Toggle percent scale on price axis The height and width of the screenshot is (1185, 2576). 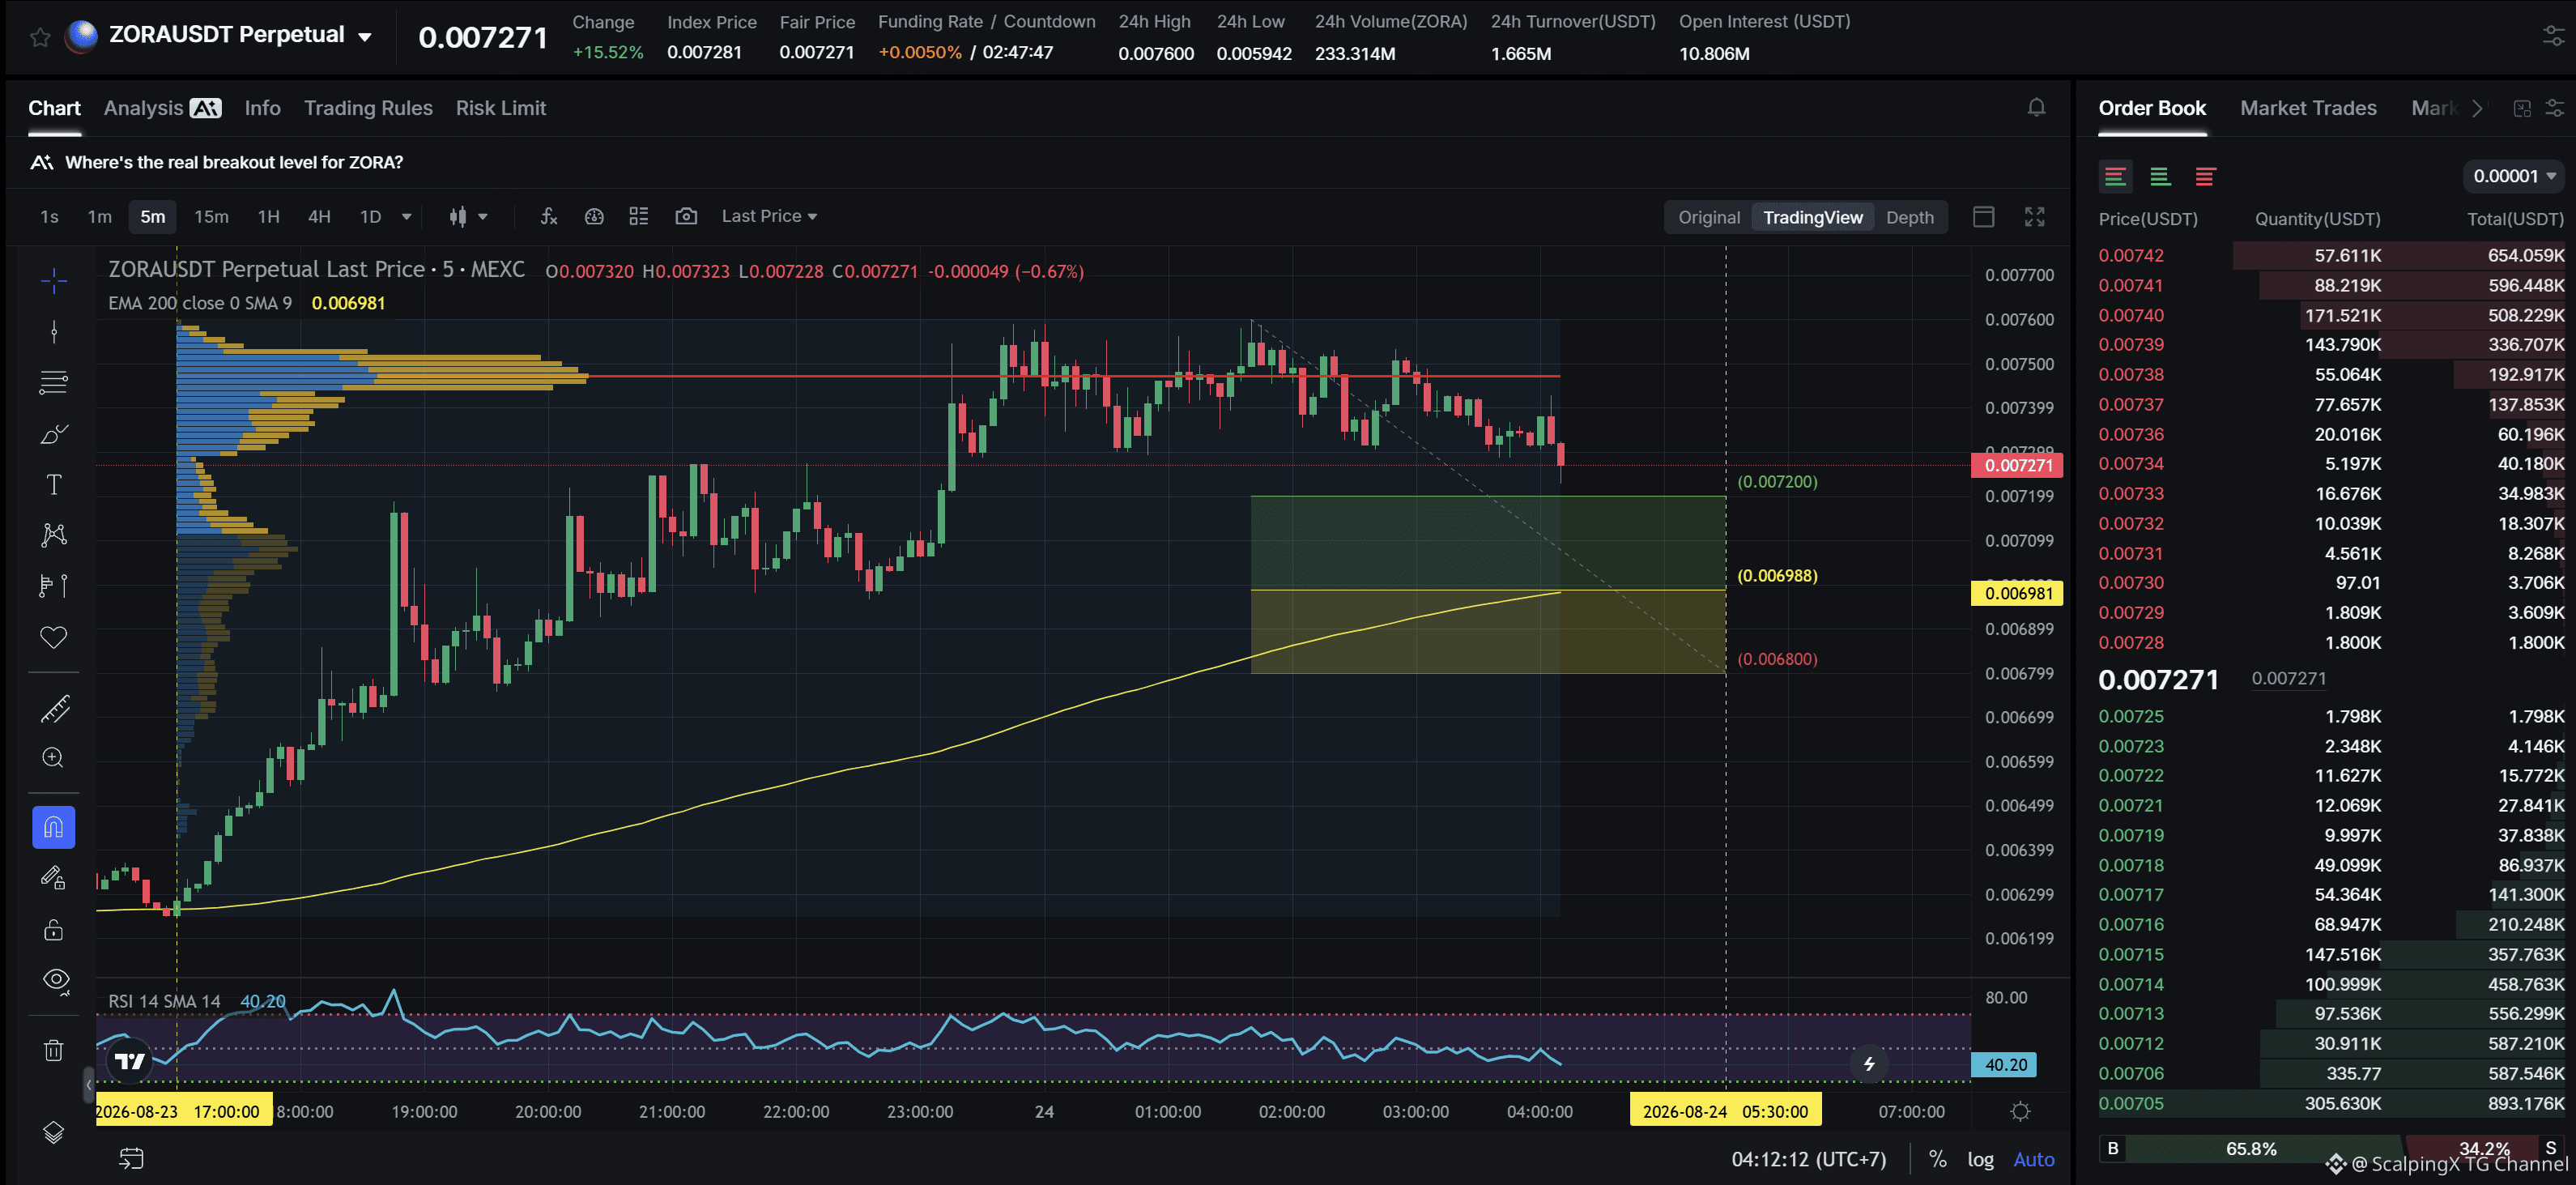pos(1938,1159)
